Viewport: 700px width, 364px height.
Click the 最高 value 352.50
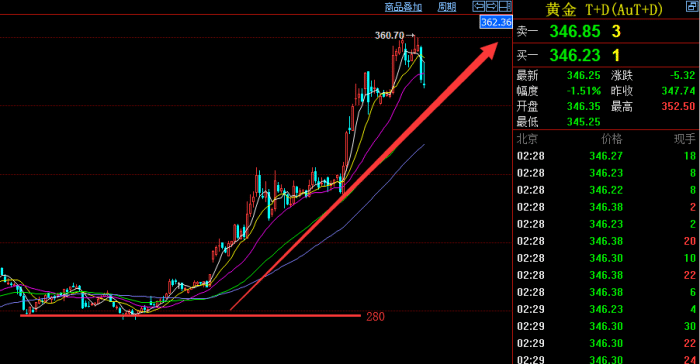click(678, 106)
